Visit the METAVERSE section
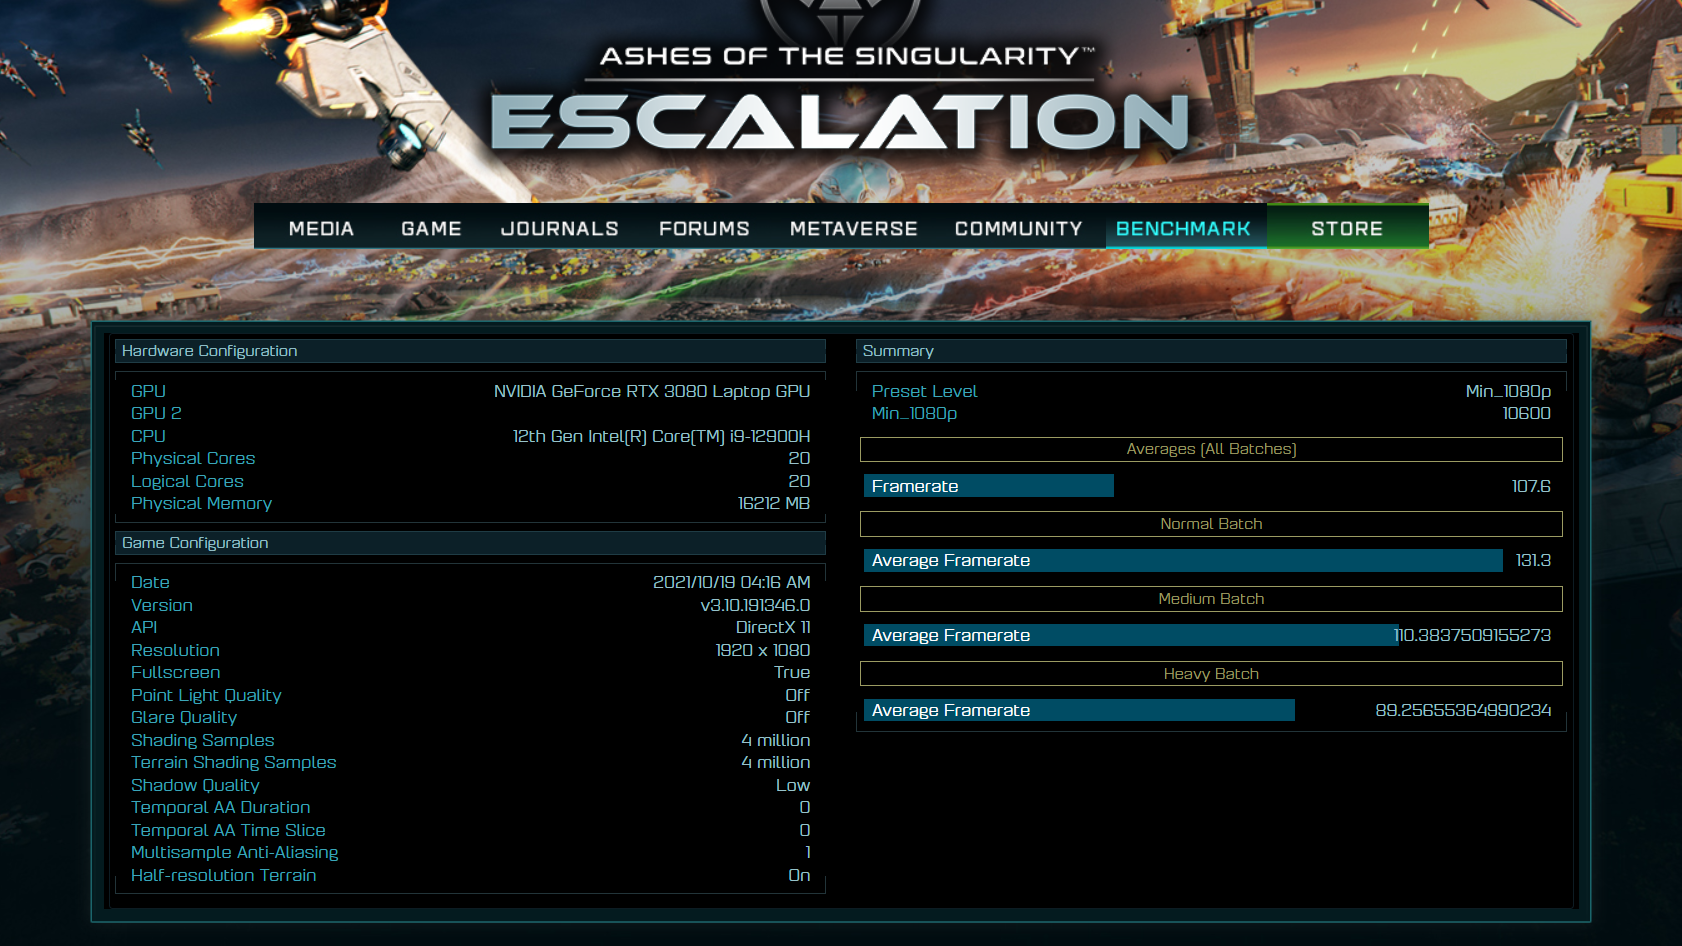 (x=852, y=228)
